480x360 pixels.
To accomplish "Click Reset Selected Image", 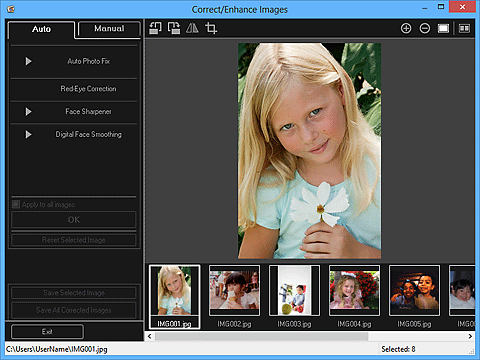I will tap(74, 240).
